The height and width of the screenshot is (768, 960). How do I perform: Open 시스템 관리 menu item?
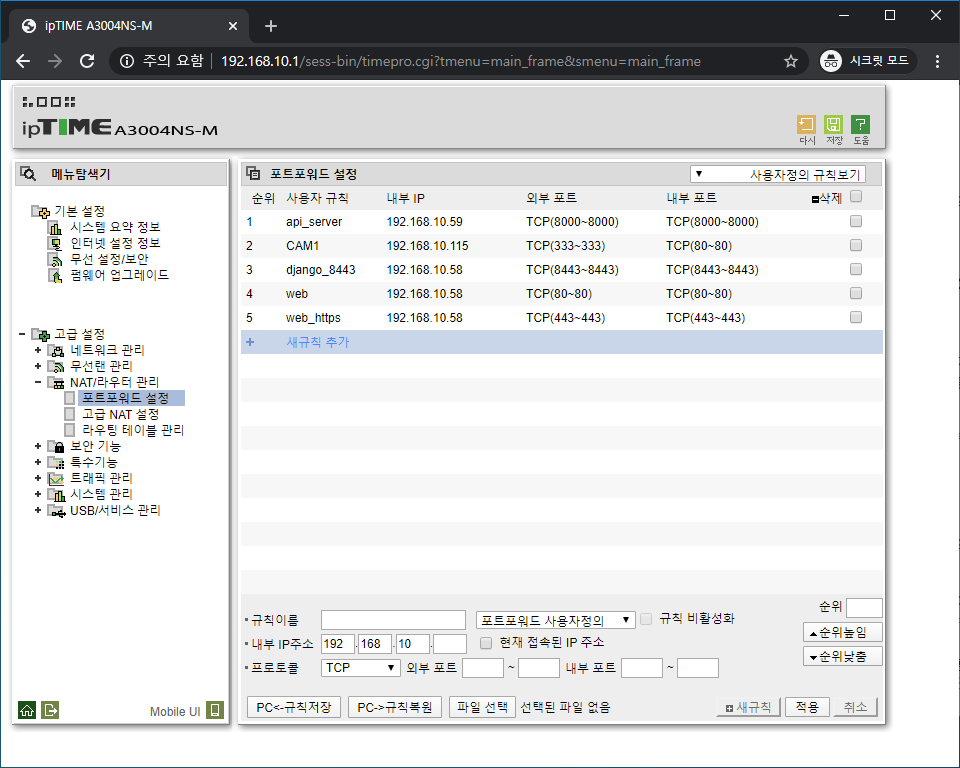point(101,494)
